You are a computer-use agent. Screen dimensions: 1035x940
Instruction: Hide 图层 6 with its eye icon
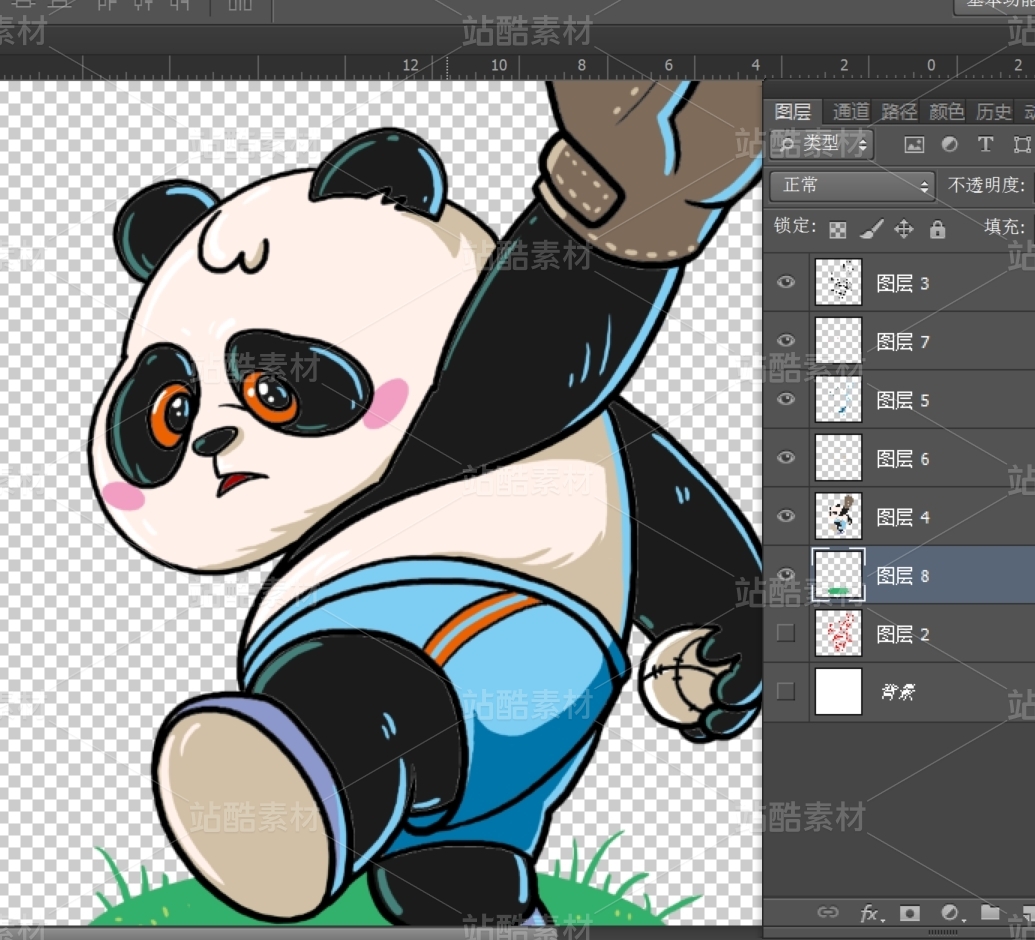(785, 457)
